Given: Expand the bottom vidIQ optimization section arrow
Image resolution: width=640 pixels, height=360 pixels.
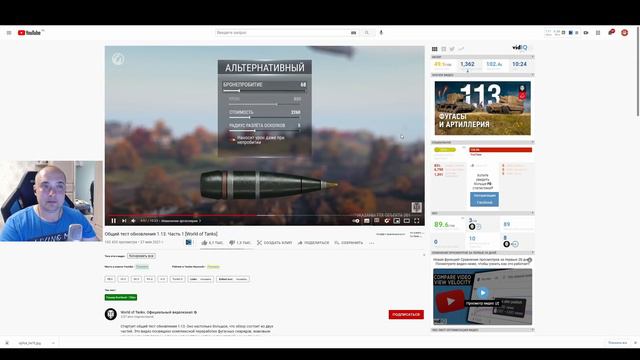Looking at the screenshot, I should [532, 330].
